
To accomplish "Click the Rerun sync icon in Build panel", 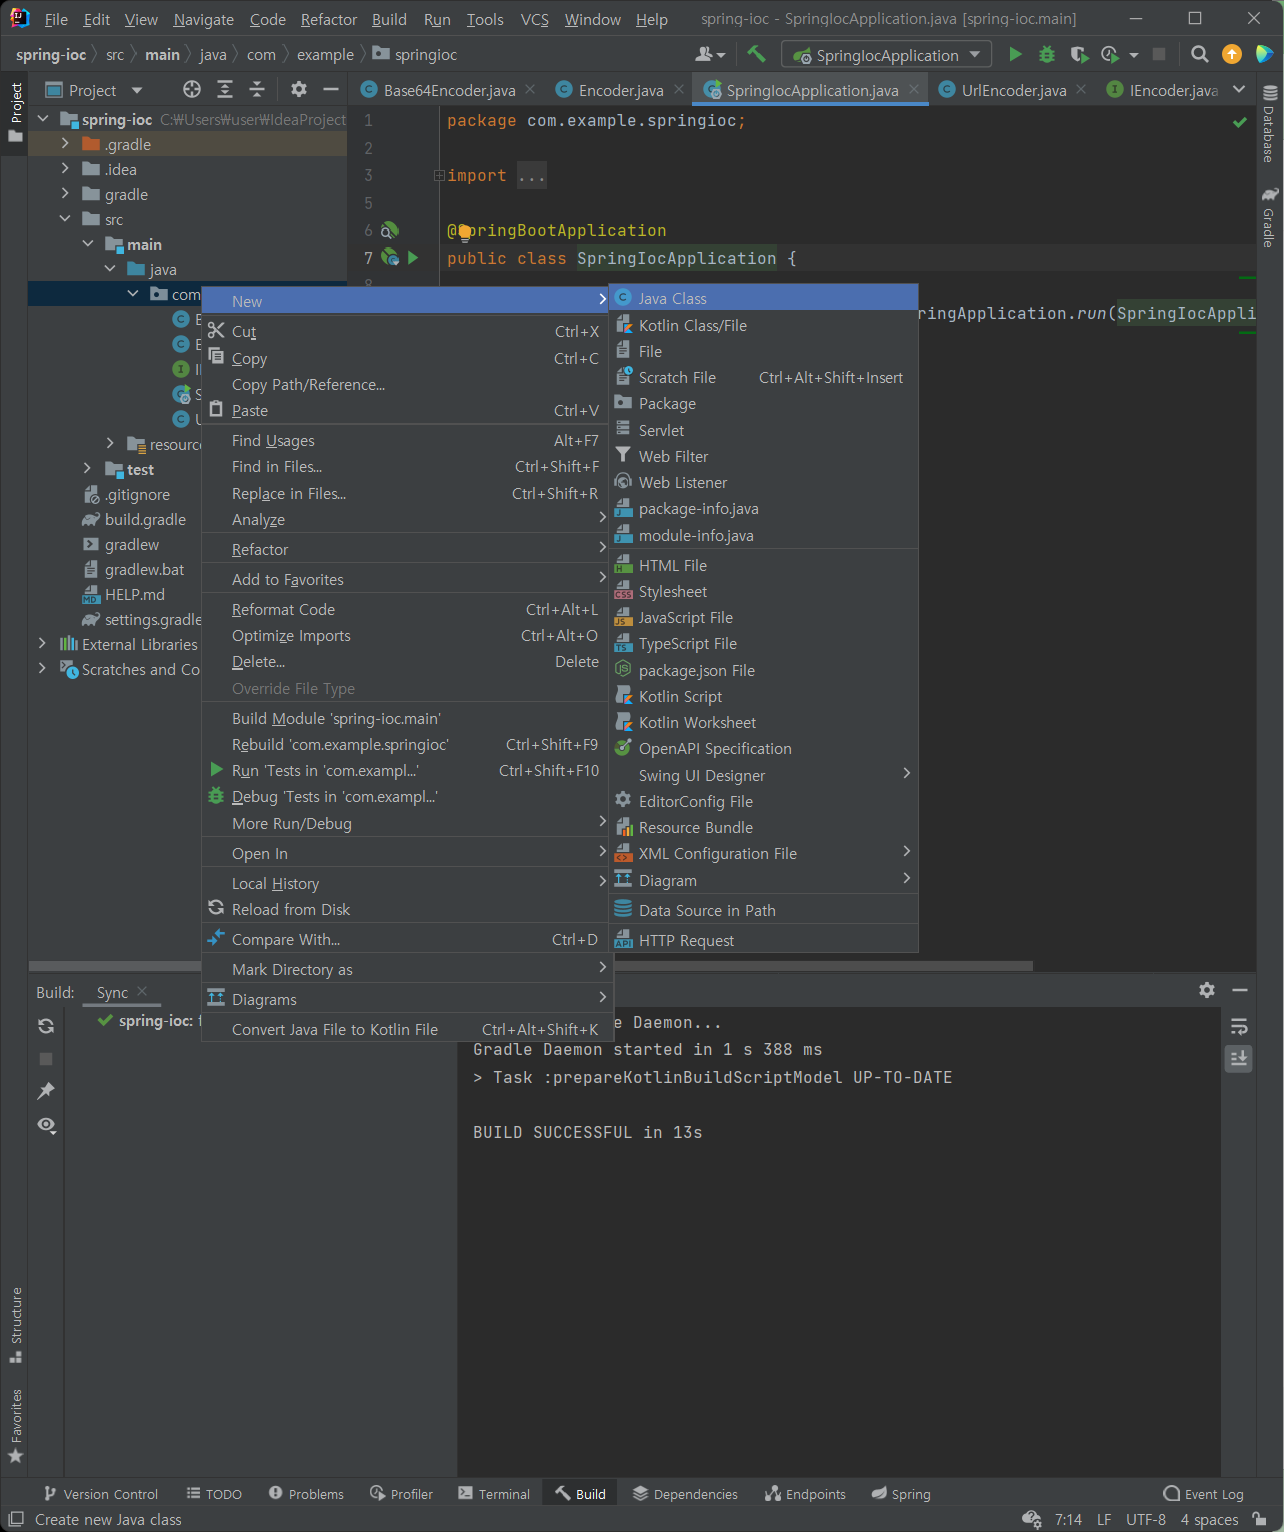I will pyautogui.click(x=46, y=1026).
